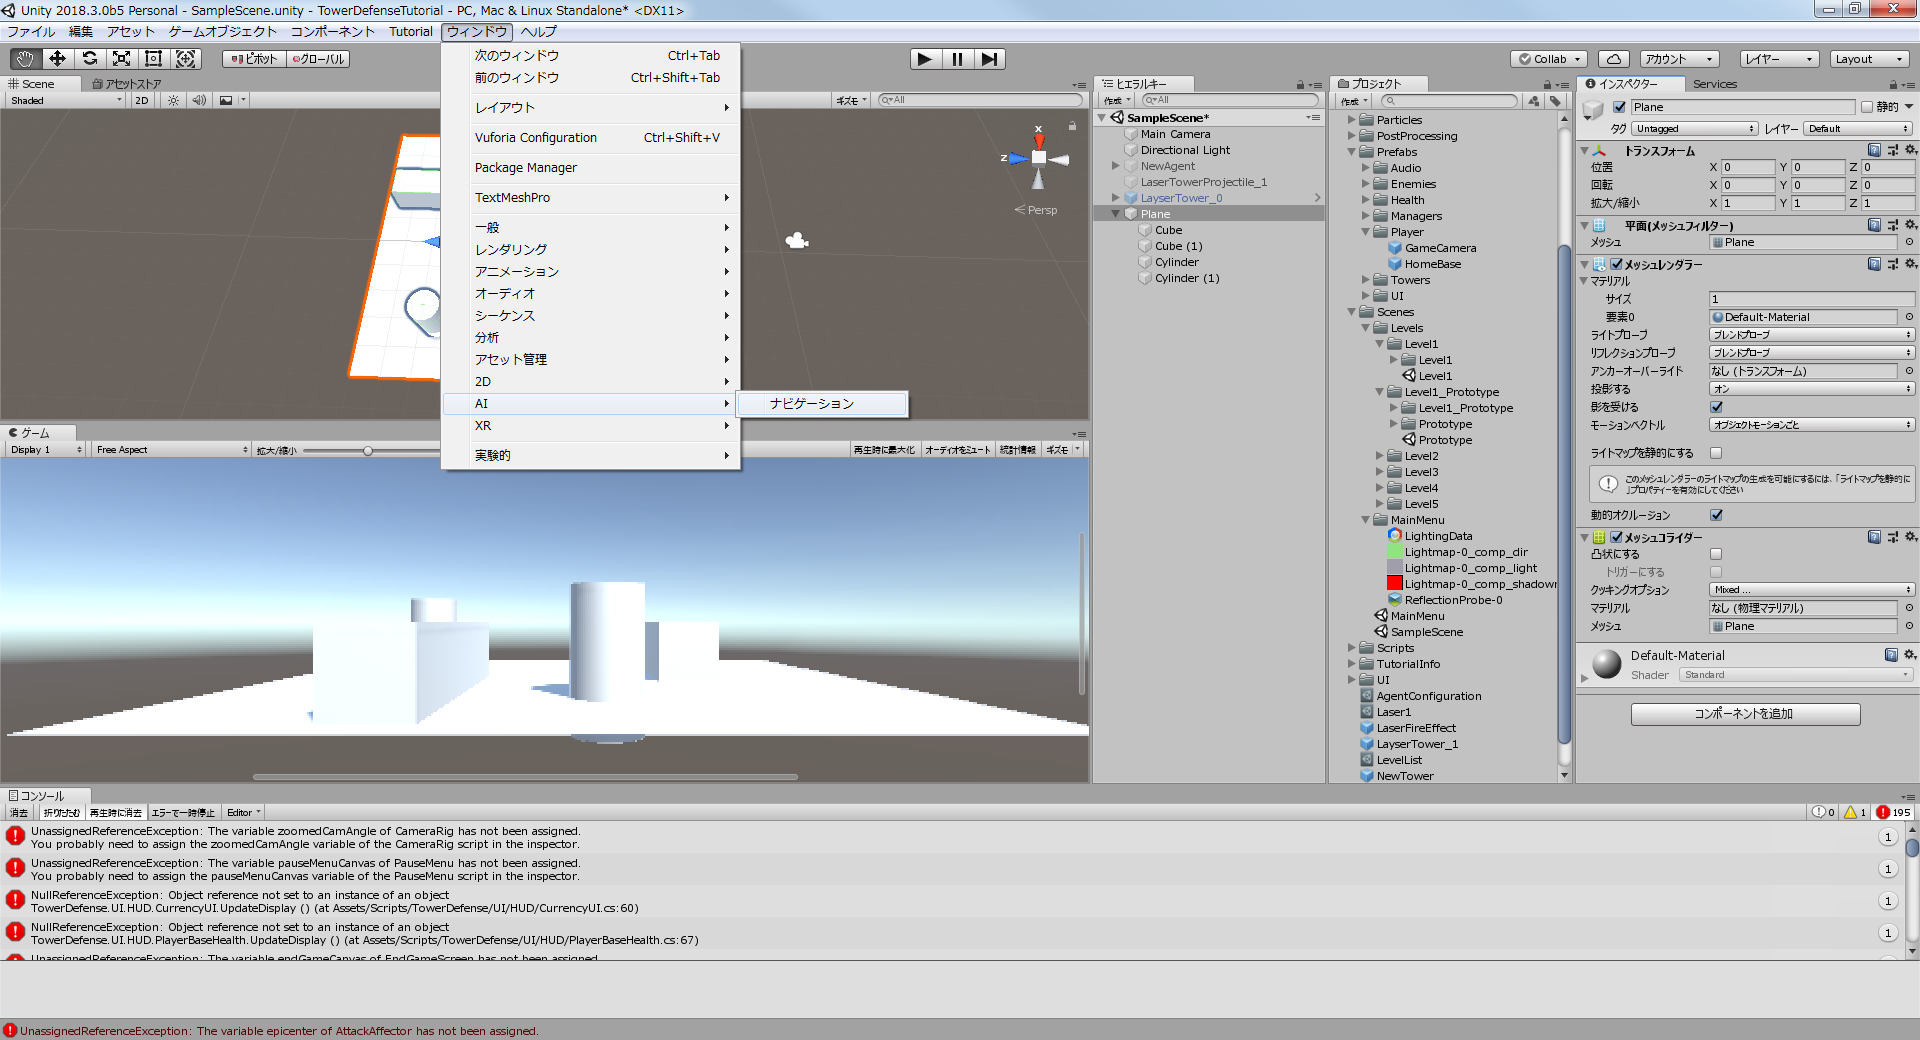Viewport: 1920px width, 1040px height.
Task: Enable convex (凸状にする) checkbox
Action: [x=1716, y=554]
